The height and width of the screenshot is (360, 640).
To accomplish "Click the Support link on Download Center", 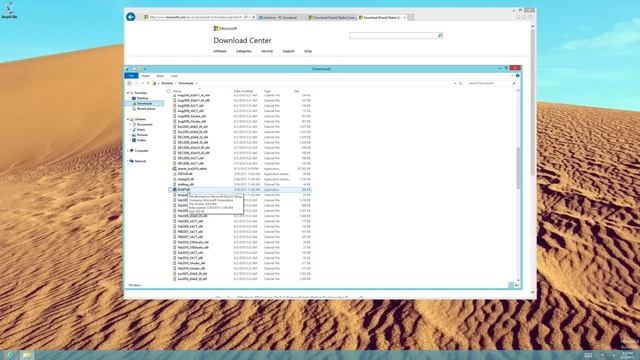I will (288, 51).
